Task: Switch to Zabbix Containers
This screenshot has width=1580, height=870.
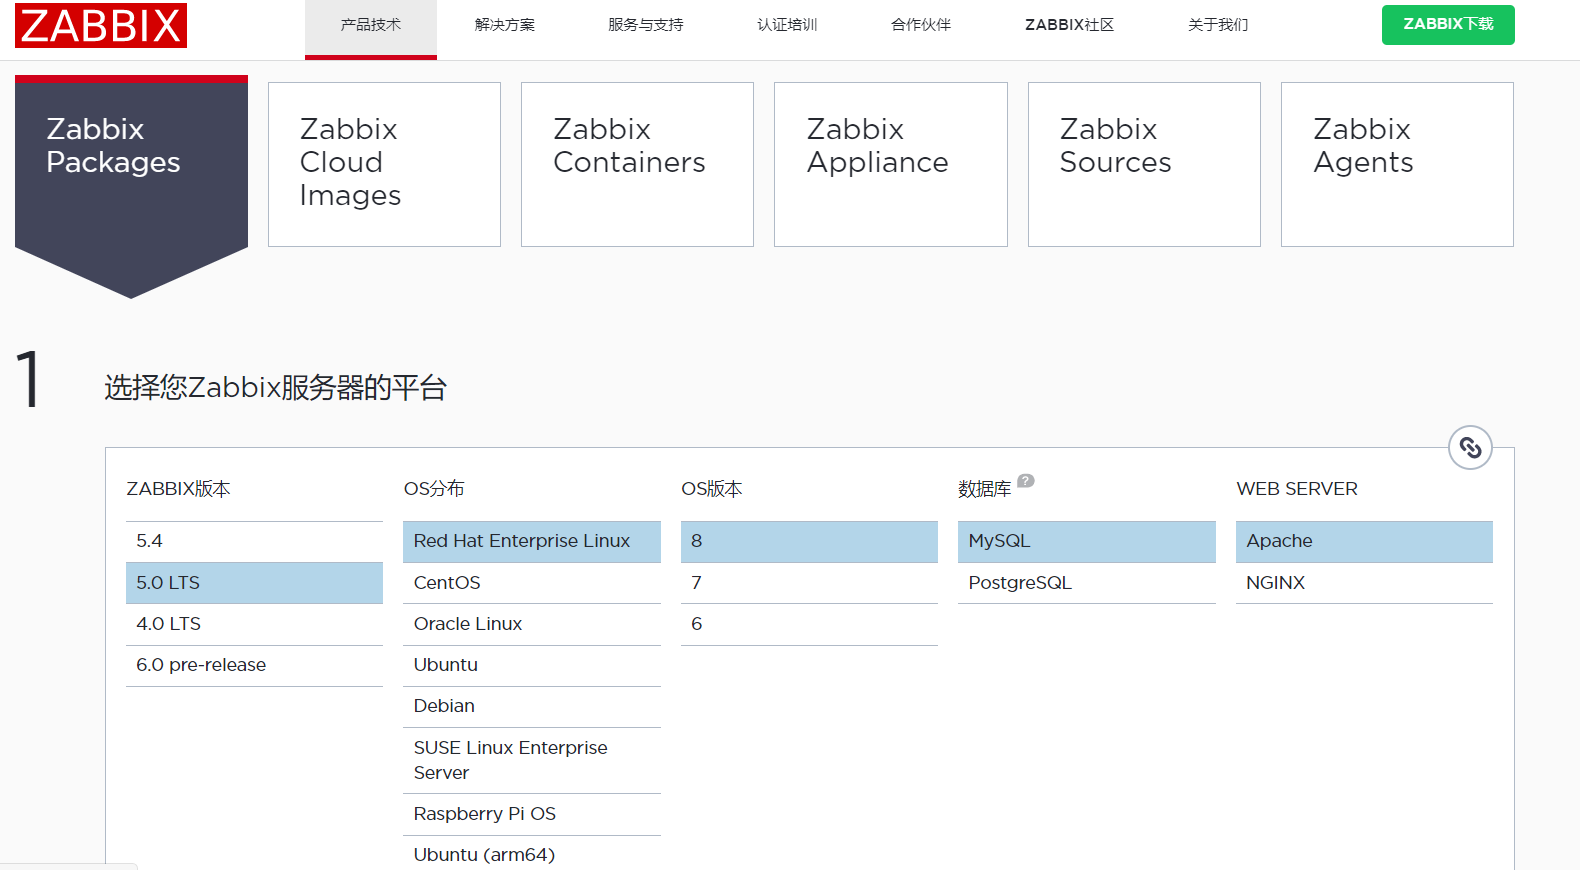Action: 637,164
